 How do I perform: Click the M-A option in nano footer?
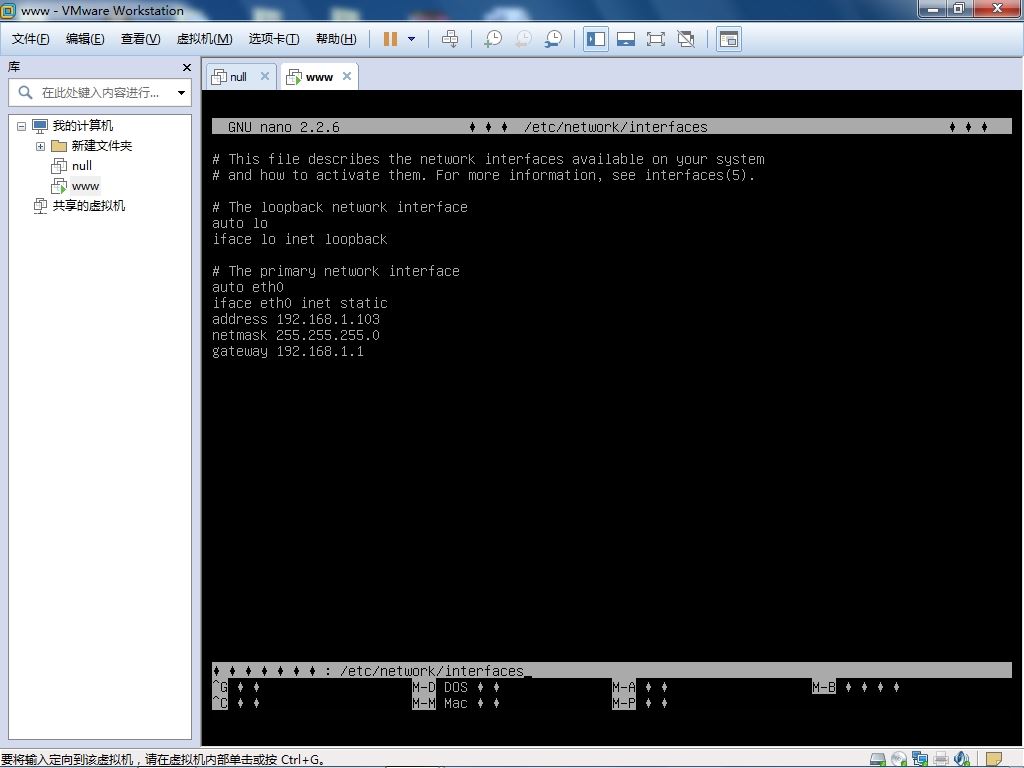(640, 687)
